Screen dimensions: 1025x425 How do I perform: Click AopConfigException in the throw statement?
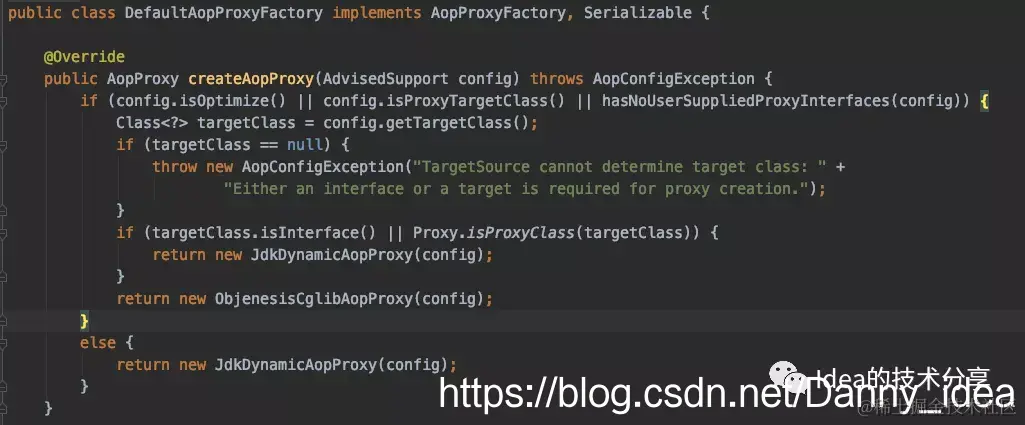322,167
